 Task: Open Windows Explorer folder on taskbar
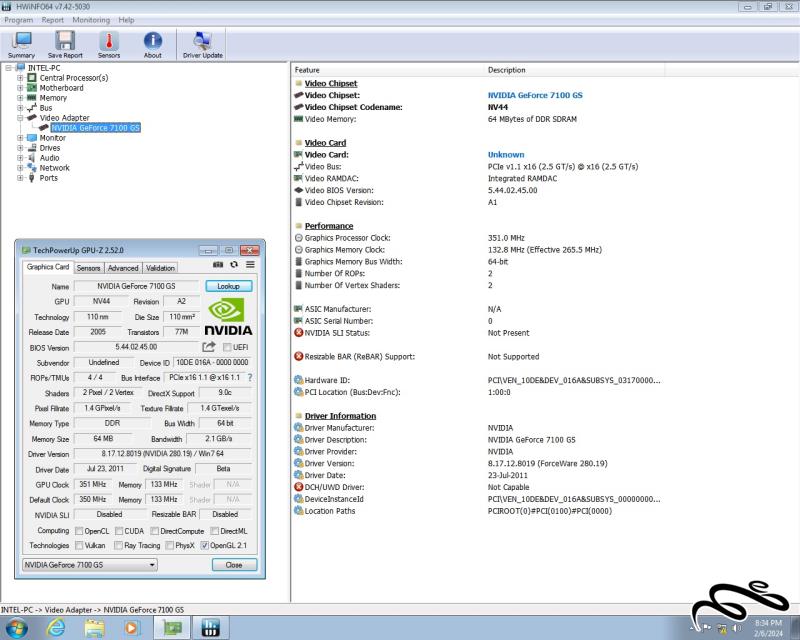pyautogui.click(x=94, y=628)
